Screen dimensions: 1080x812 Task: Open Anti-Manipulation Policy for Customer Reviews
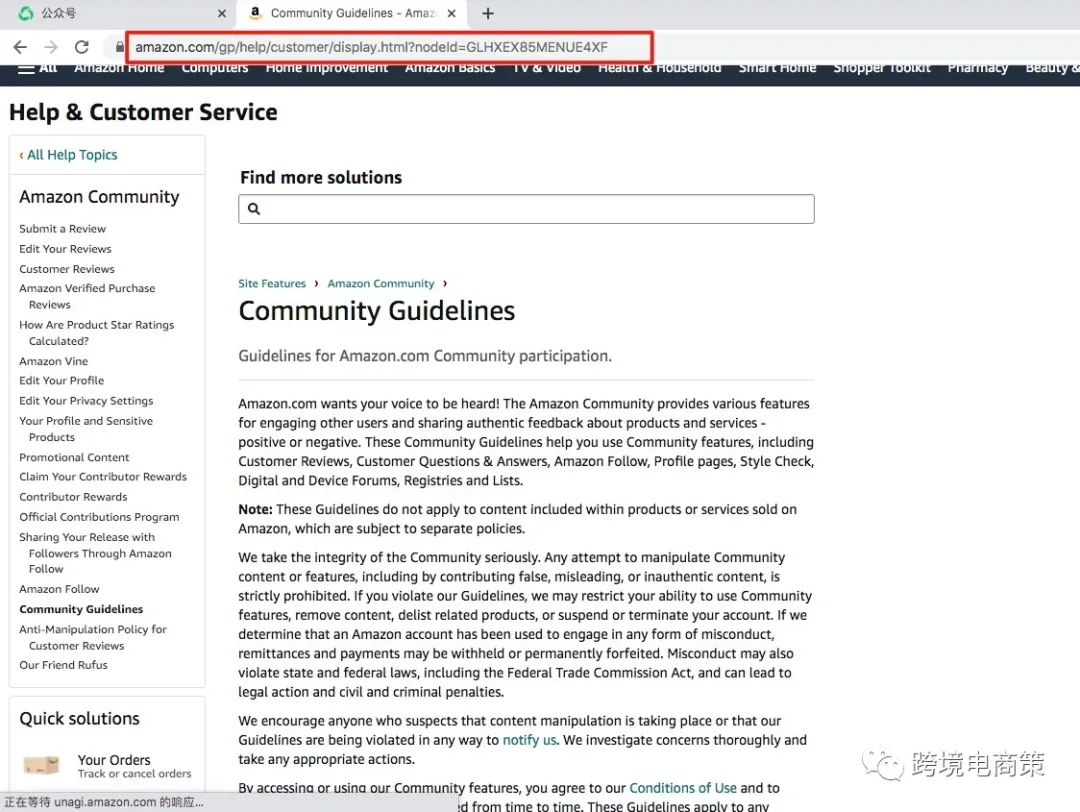point(93,637)
